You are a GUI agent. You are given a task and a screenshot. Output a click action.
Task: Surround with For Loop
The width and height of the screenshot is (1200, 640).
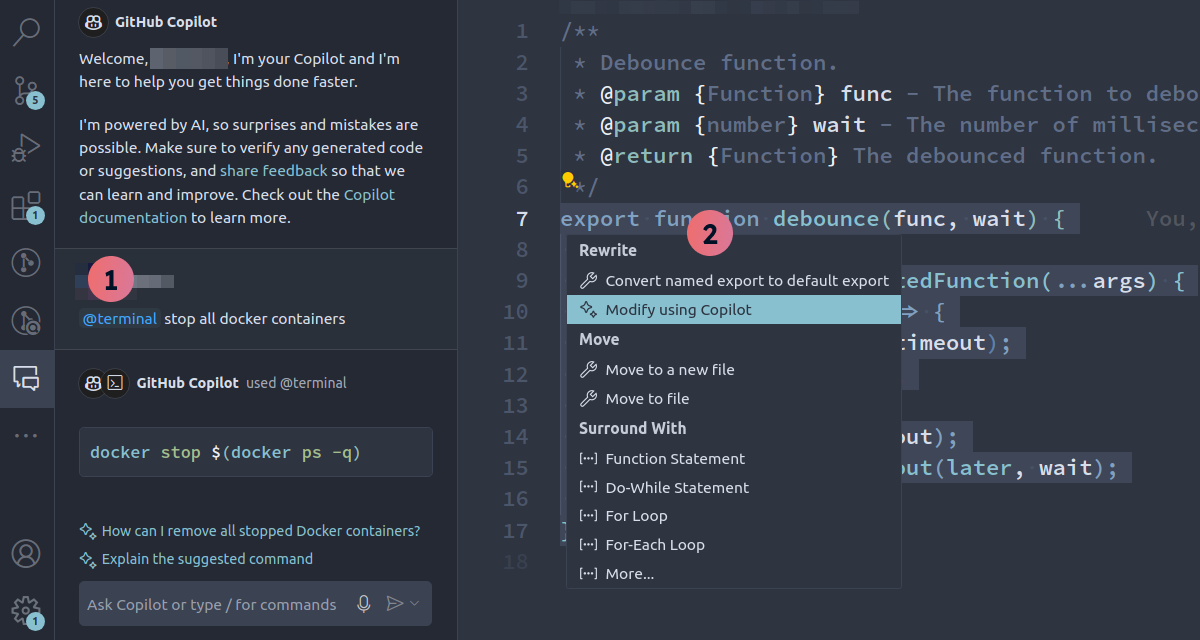pyautogui.click(x=734, y=516)
